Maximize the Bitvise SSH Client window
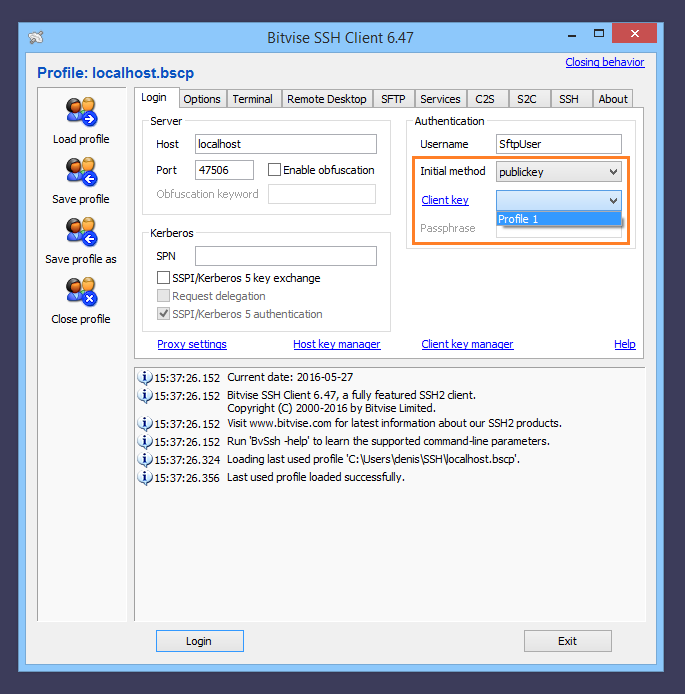Image resolution: width=685 pixels, height=694 pixels. pyautogui.click(x=599, y=34)
